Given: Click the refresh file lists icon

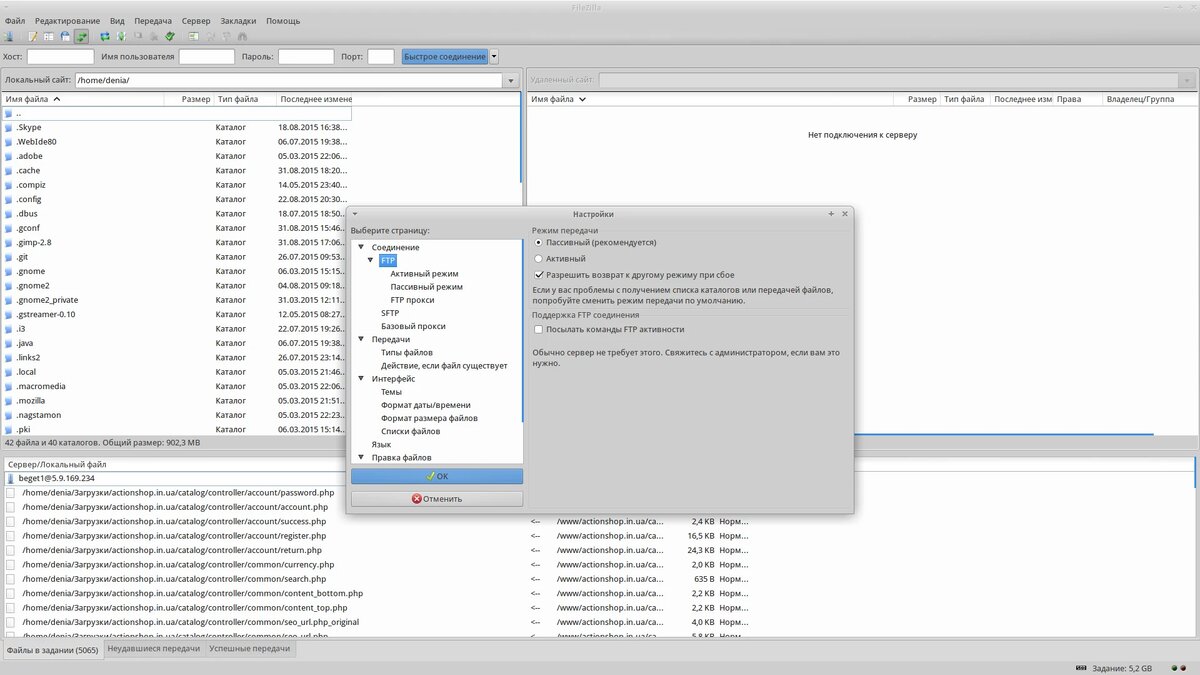Looking at the screenshot, I should (x=105, y=37).
